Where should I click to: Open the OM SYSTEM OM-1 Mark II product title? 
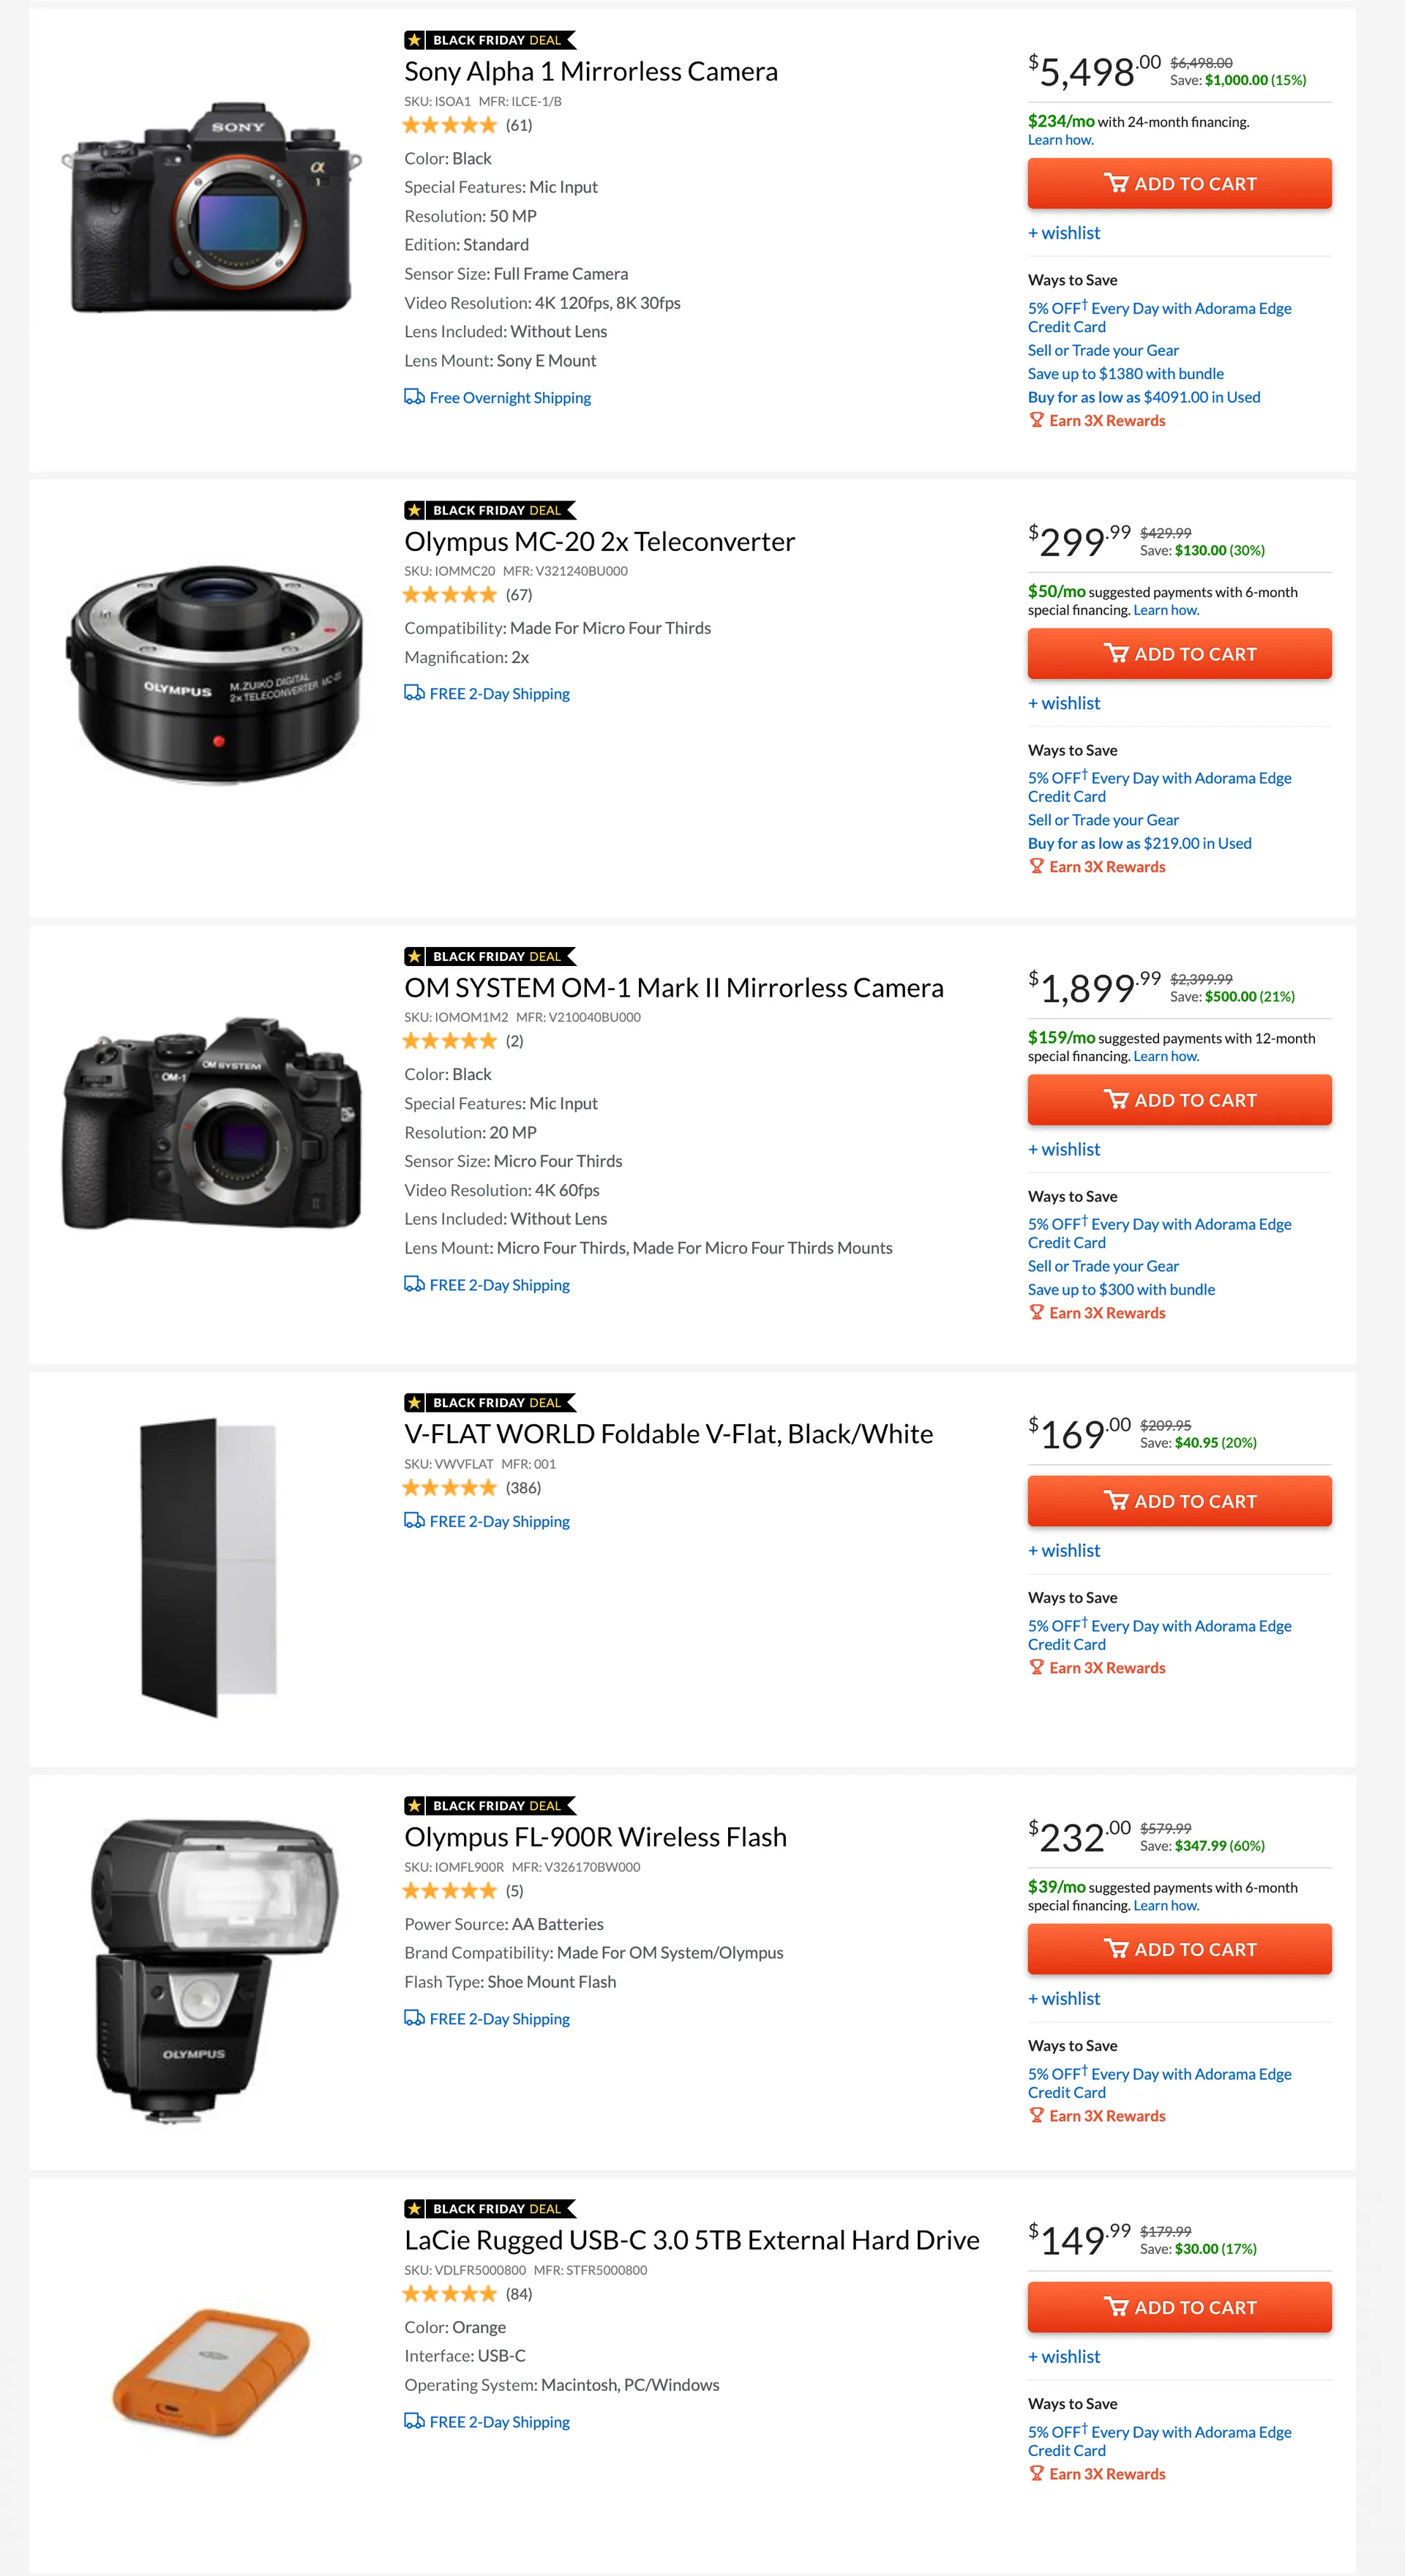pos(673,988)
